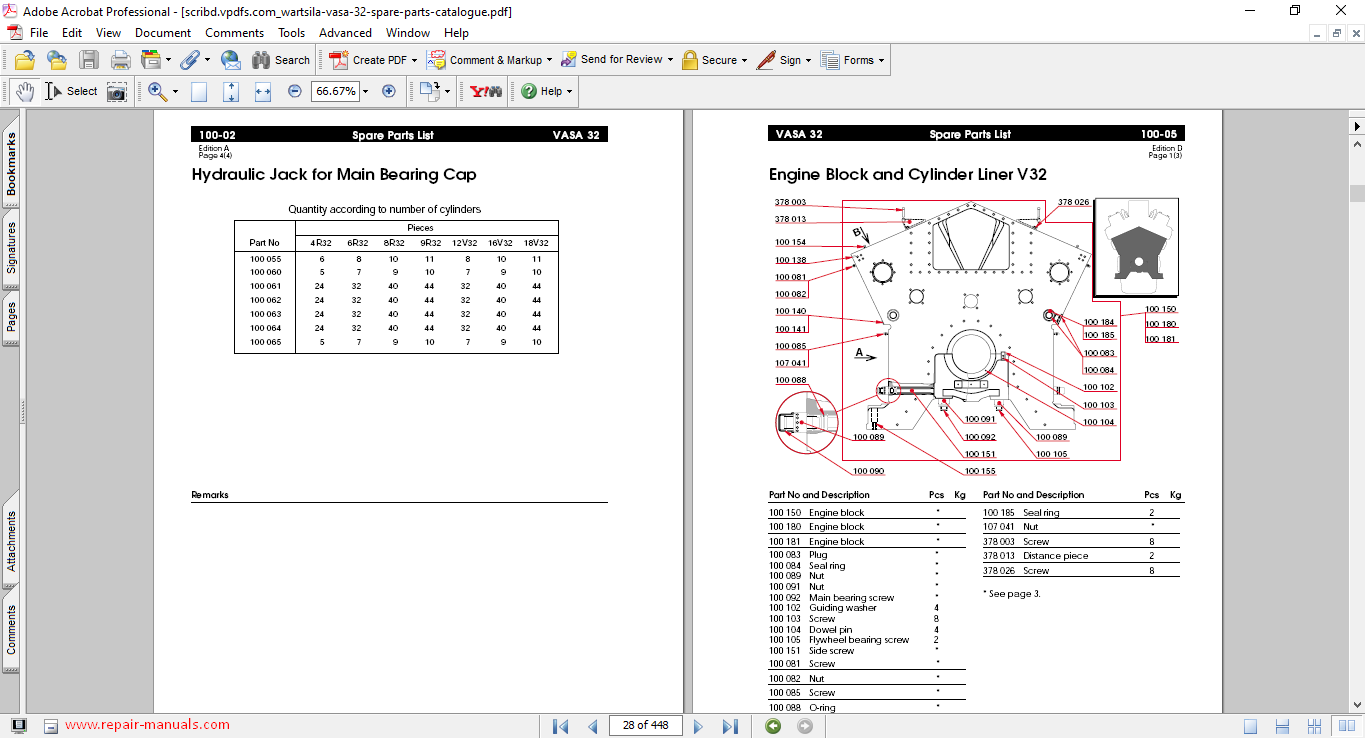The height and width of the screenshot is (738, 1365).
Task: Switch to Single Page layout view
Action: [1251, 726]
